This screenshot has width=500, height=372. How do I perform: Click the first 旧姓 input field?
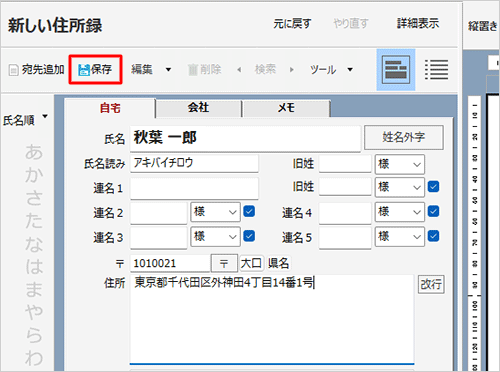point(345,164)
